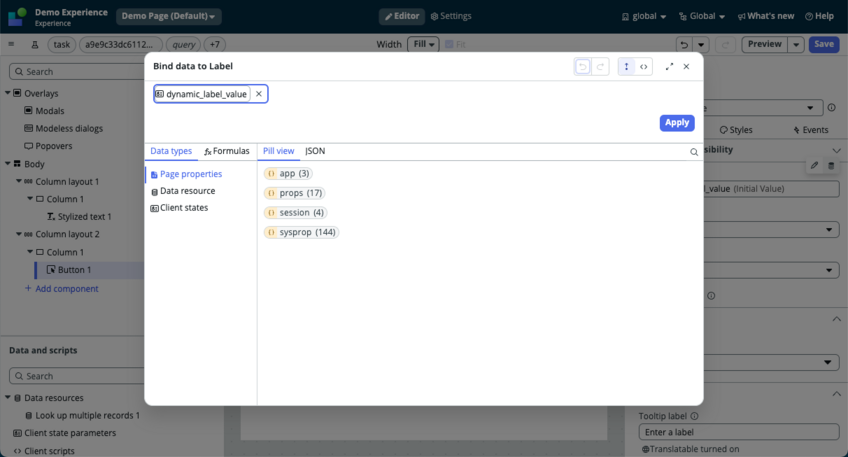This screenshot has width=848, height=457.
Task: Select Look up multiple records 1
Action: pos(83,415)
